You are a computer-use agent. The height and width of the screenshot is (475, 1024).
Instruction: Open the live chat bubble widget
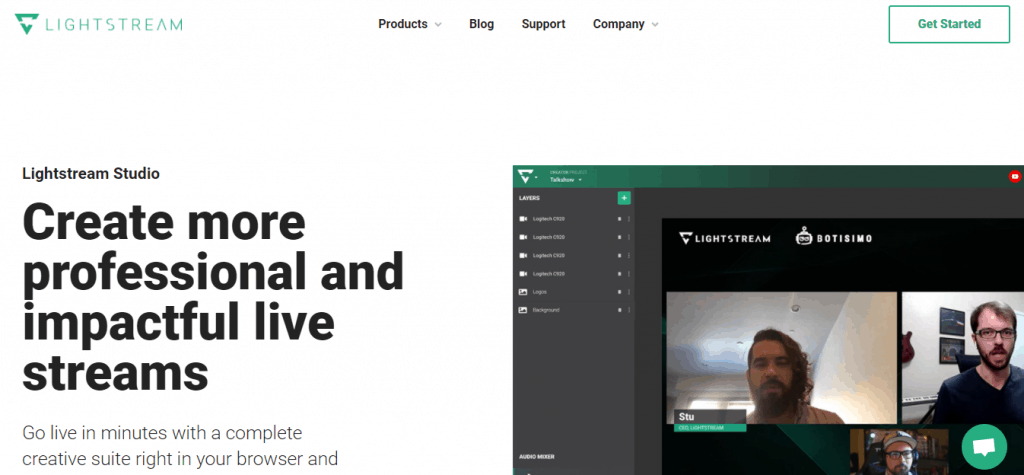click(983, 446)
